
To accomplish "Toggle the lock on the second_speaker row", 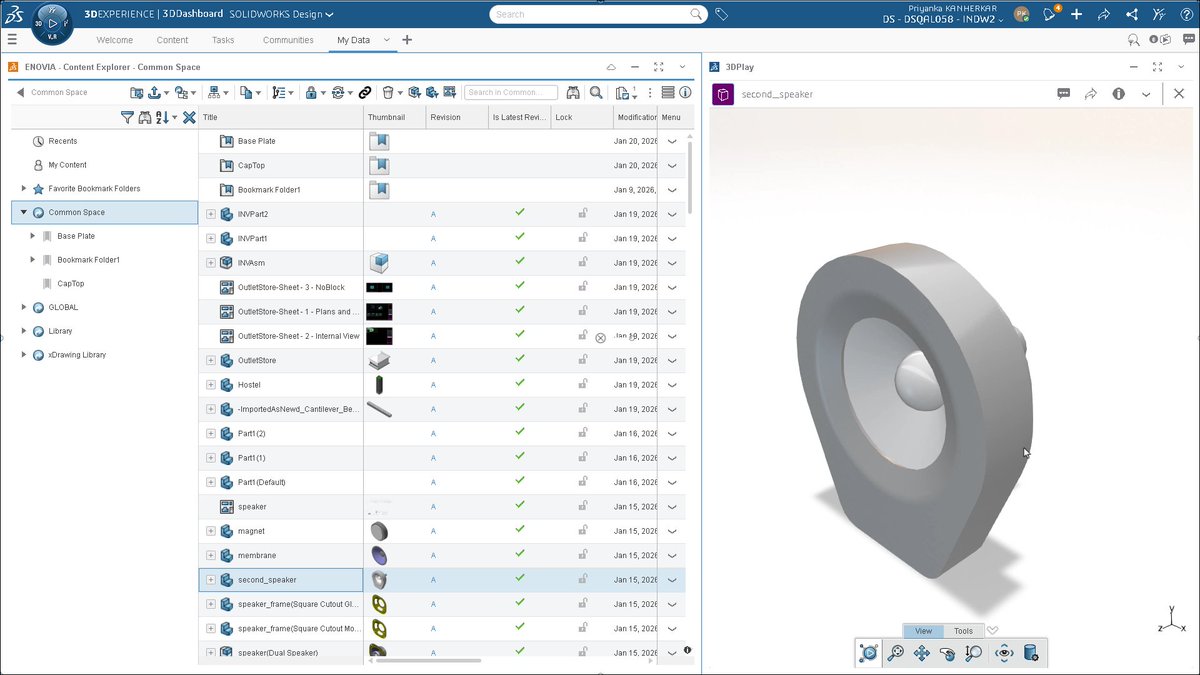I will point(583,579).
